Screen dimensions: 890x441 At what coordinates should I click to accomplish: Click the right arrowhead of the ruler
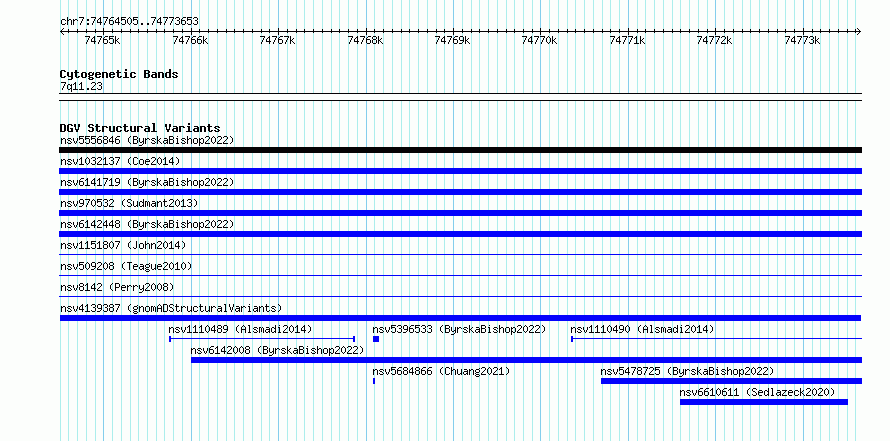coord(859,31)
